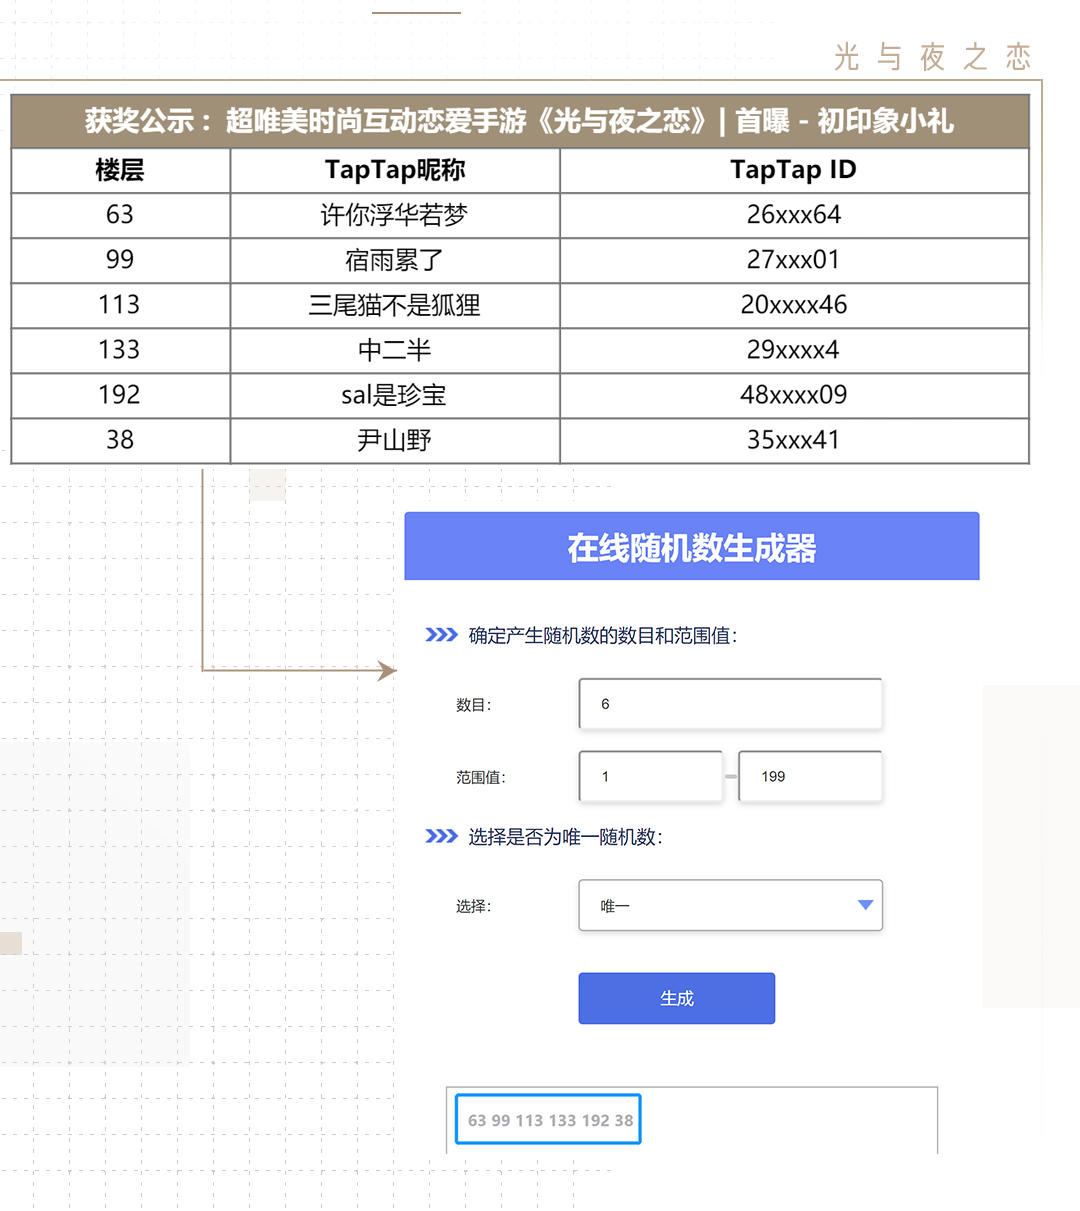Click the 选择是否为唯一随机数 heading
Image resolution: width=1080 pixels, height=1211 pixels.
[565, 837]
